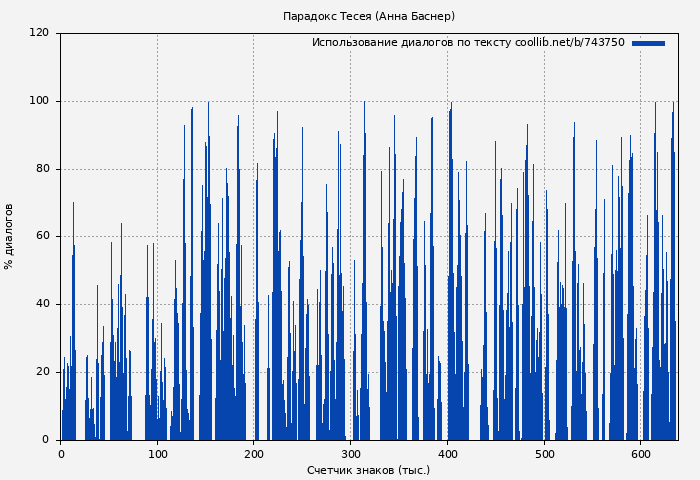Click the 60 tick on the vertical axis
This screenshot has width=700, height=480.
point(42,236)
